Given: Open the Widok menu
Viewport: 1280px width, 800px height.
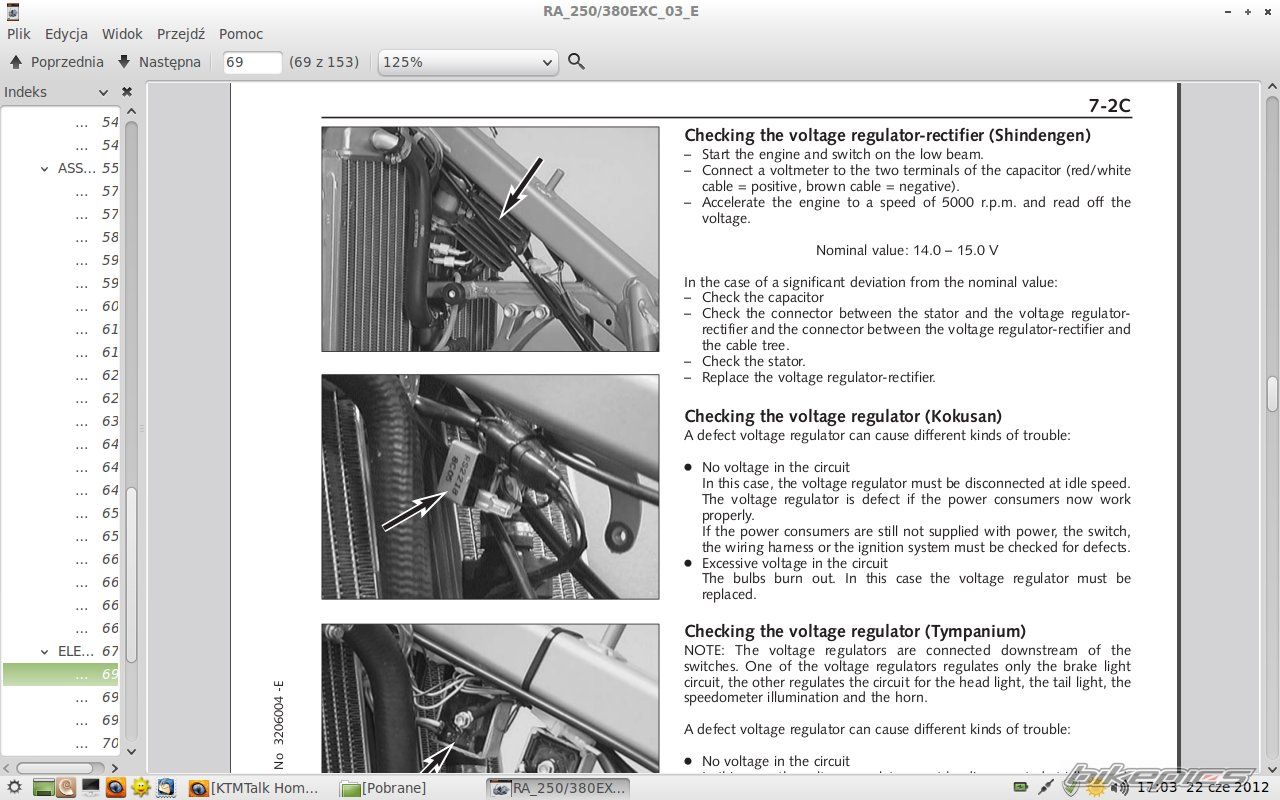Looking at the screenshot, I should 122,33.
